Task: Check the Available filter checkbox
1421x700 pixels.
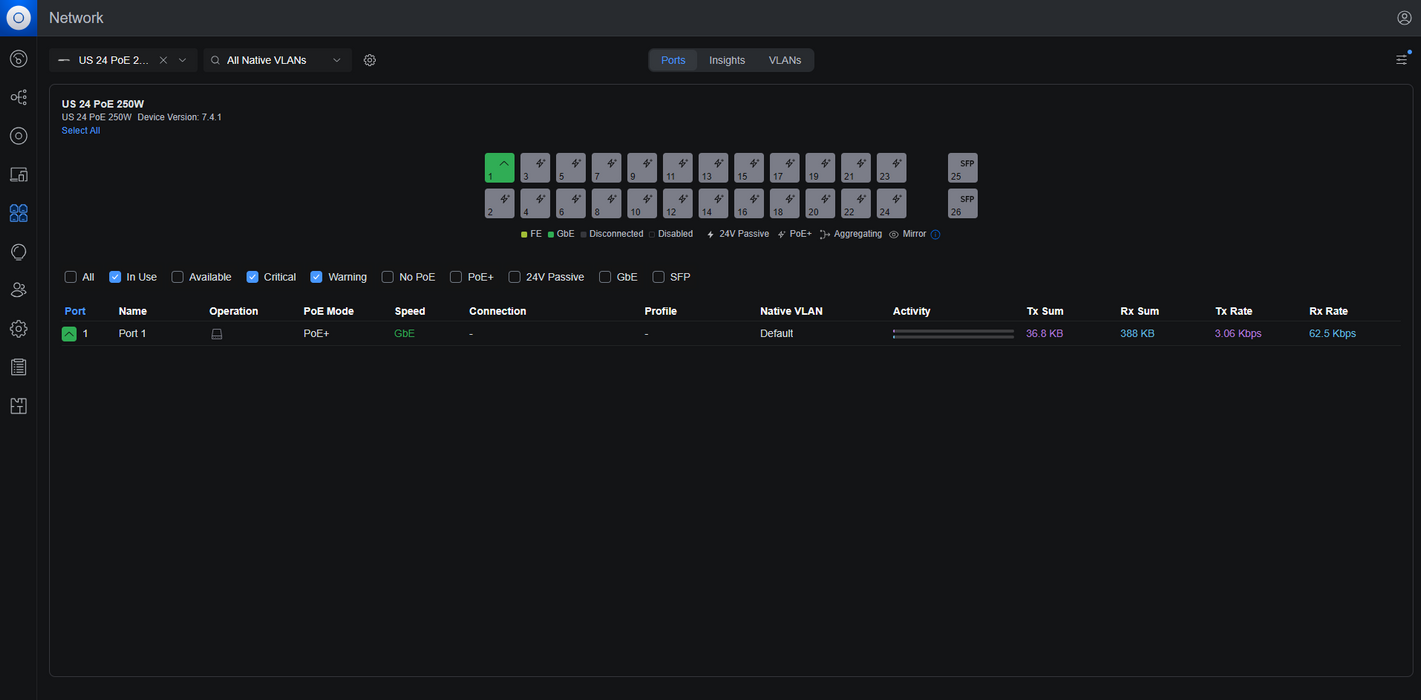Action: pos(178,277)
